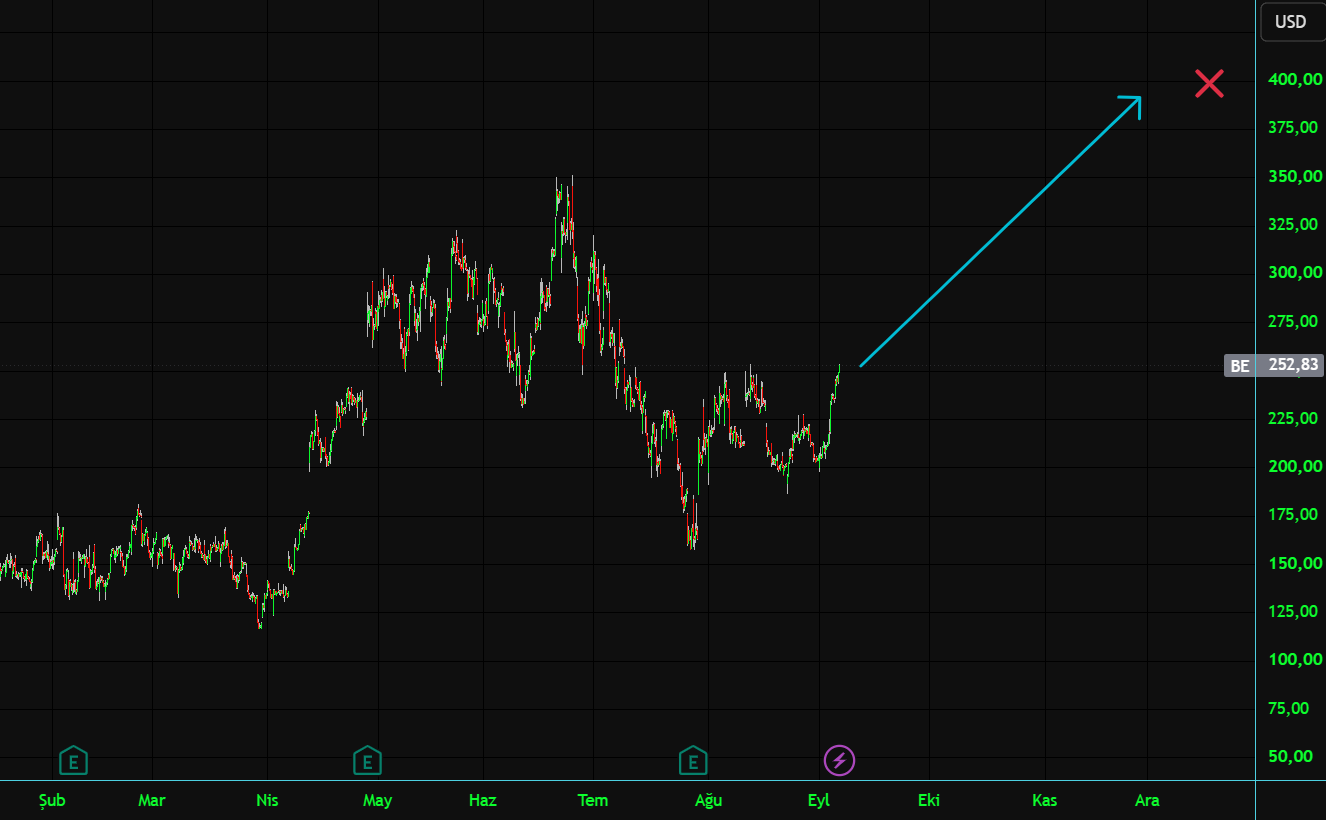Click the Ara month label on time axis
This screenshot has height=820, width=1326.
pyautogui.click(x=1147, y=800)
